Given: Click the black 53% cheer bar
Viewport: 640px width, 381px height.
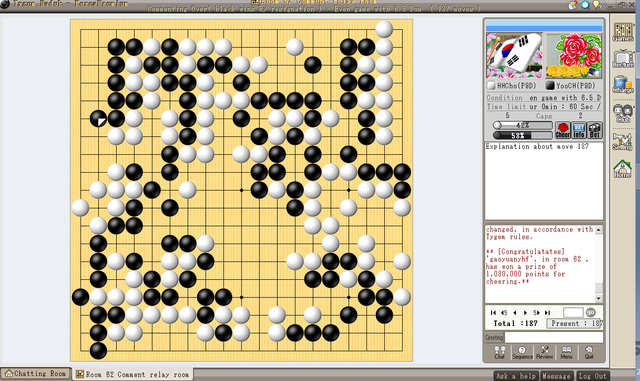Looking at the screenshot, I should (x=522, y=135).
